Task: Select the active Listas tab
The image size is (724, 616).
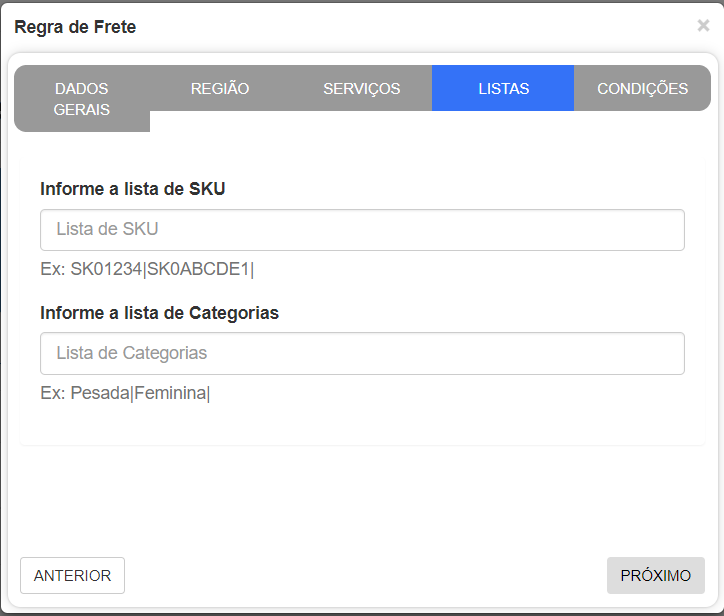Action: 503,88
